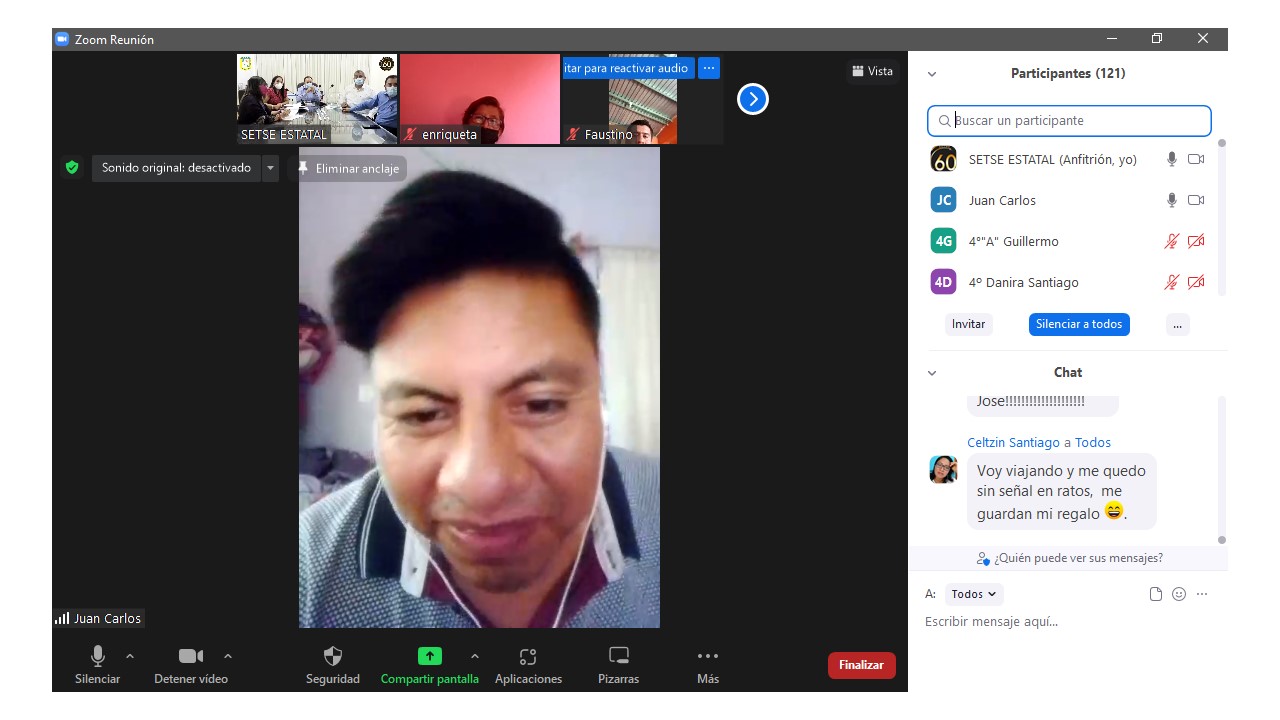Viewport: 1280px width, 720px height.
Task: Click the reactivar audio tooltip button
Action: click(628, 68)
